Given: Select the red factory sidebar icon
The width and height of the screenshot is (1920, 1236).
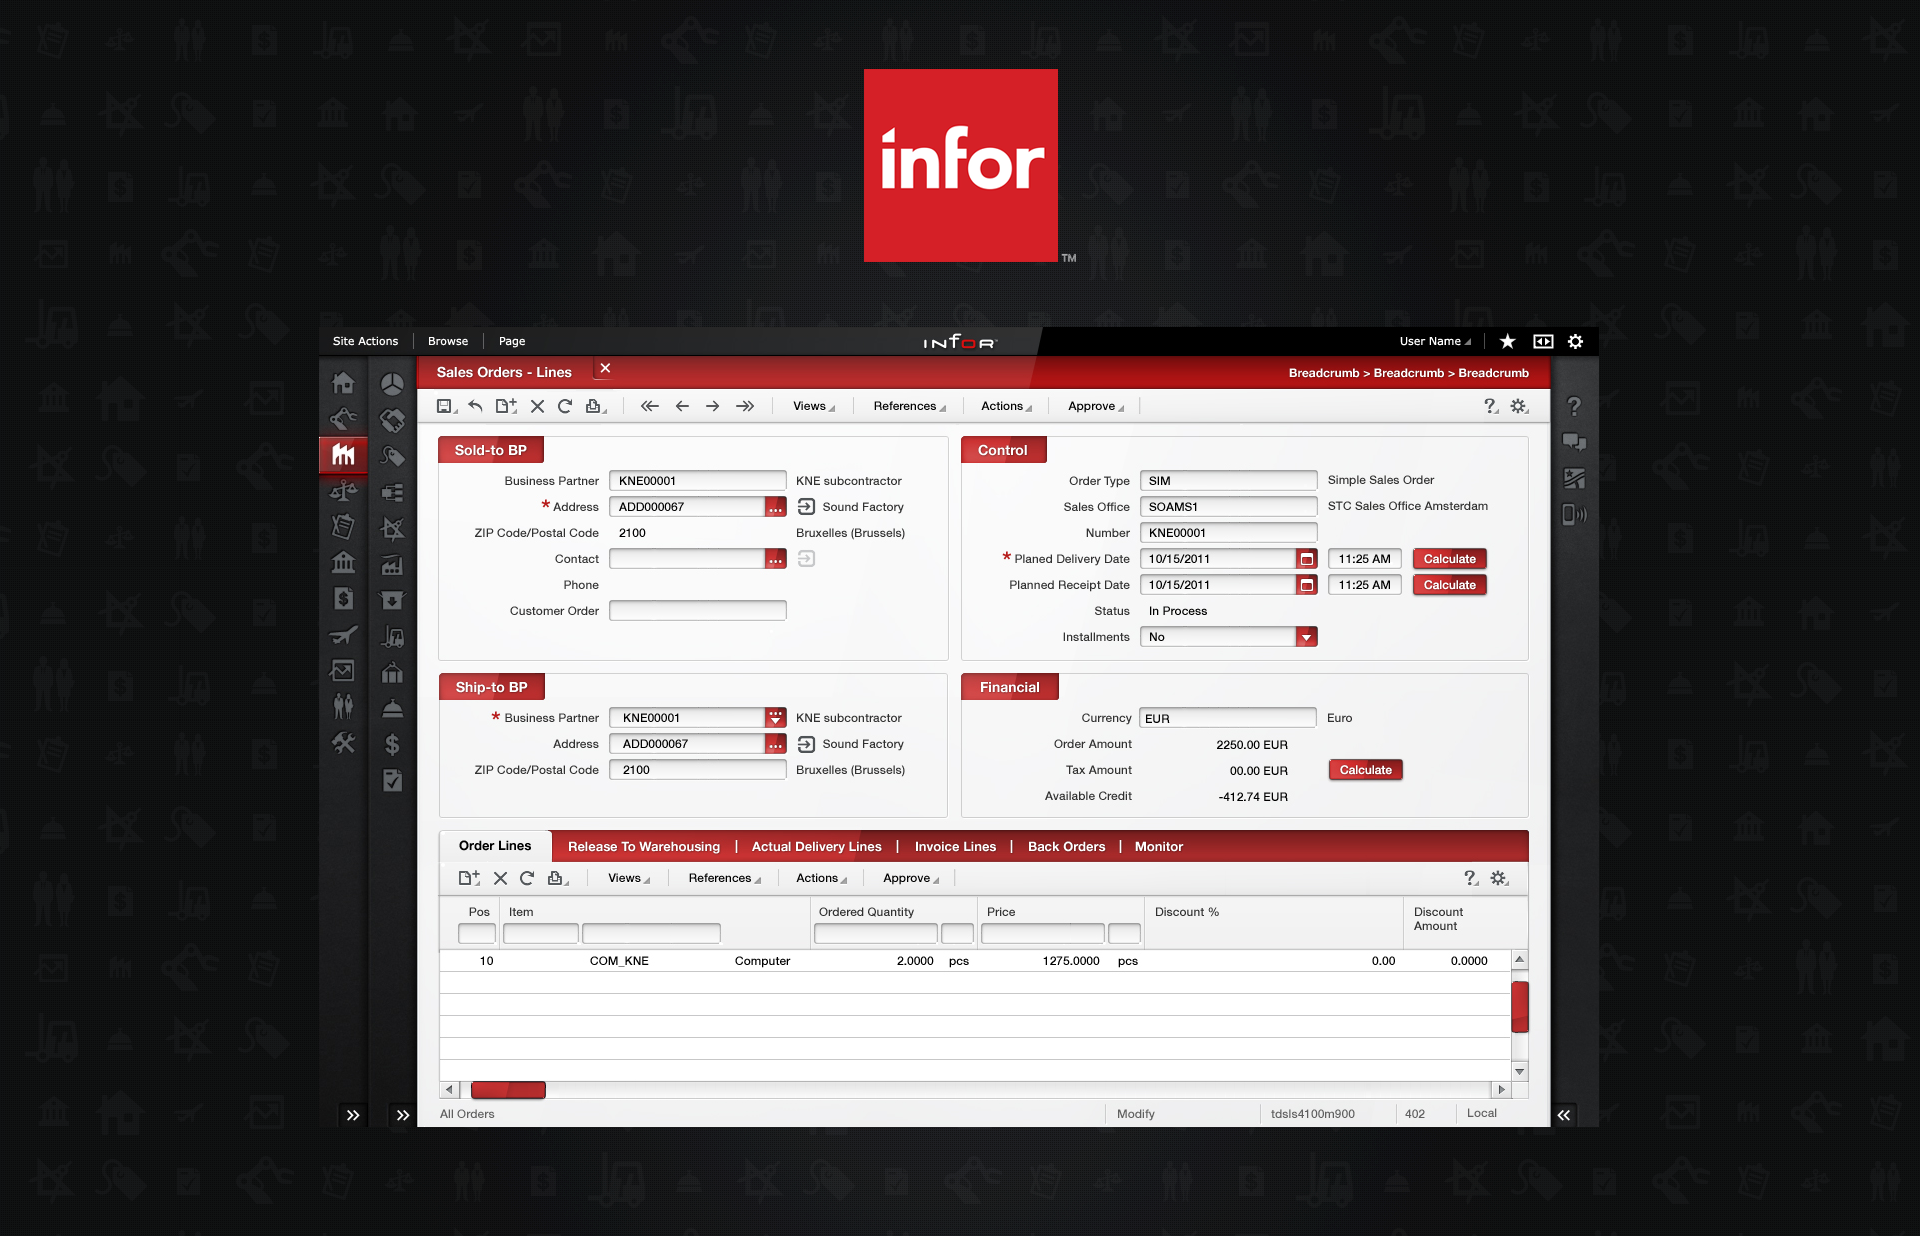Looking at the screenshot, I should 343,455.
